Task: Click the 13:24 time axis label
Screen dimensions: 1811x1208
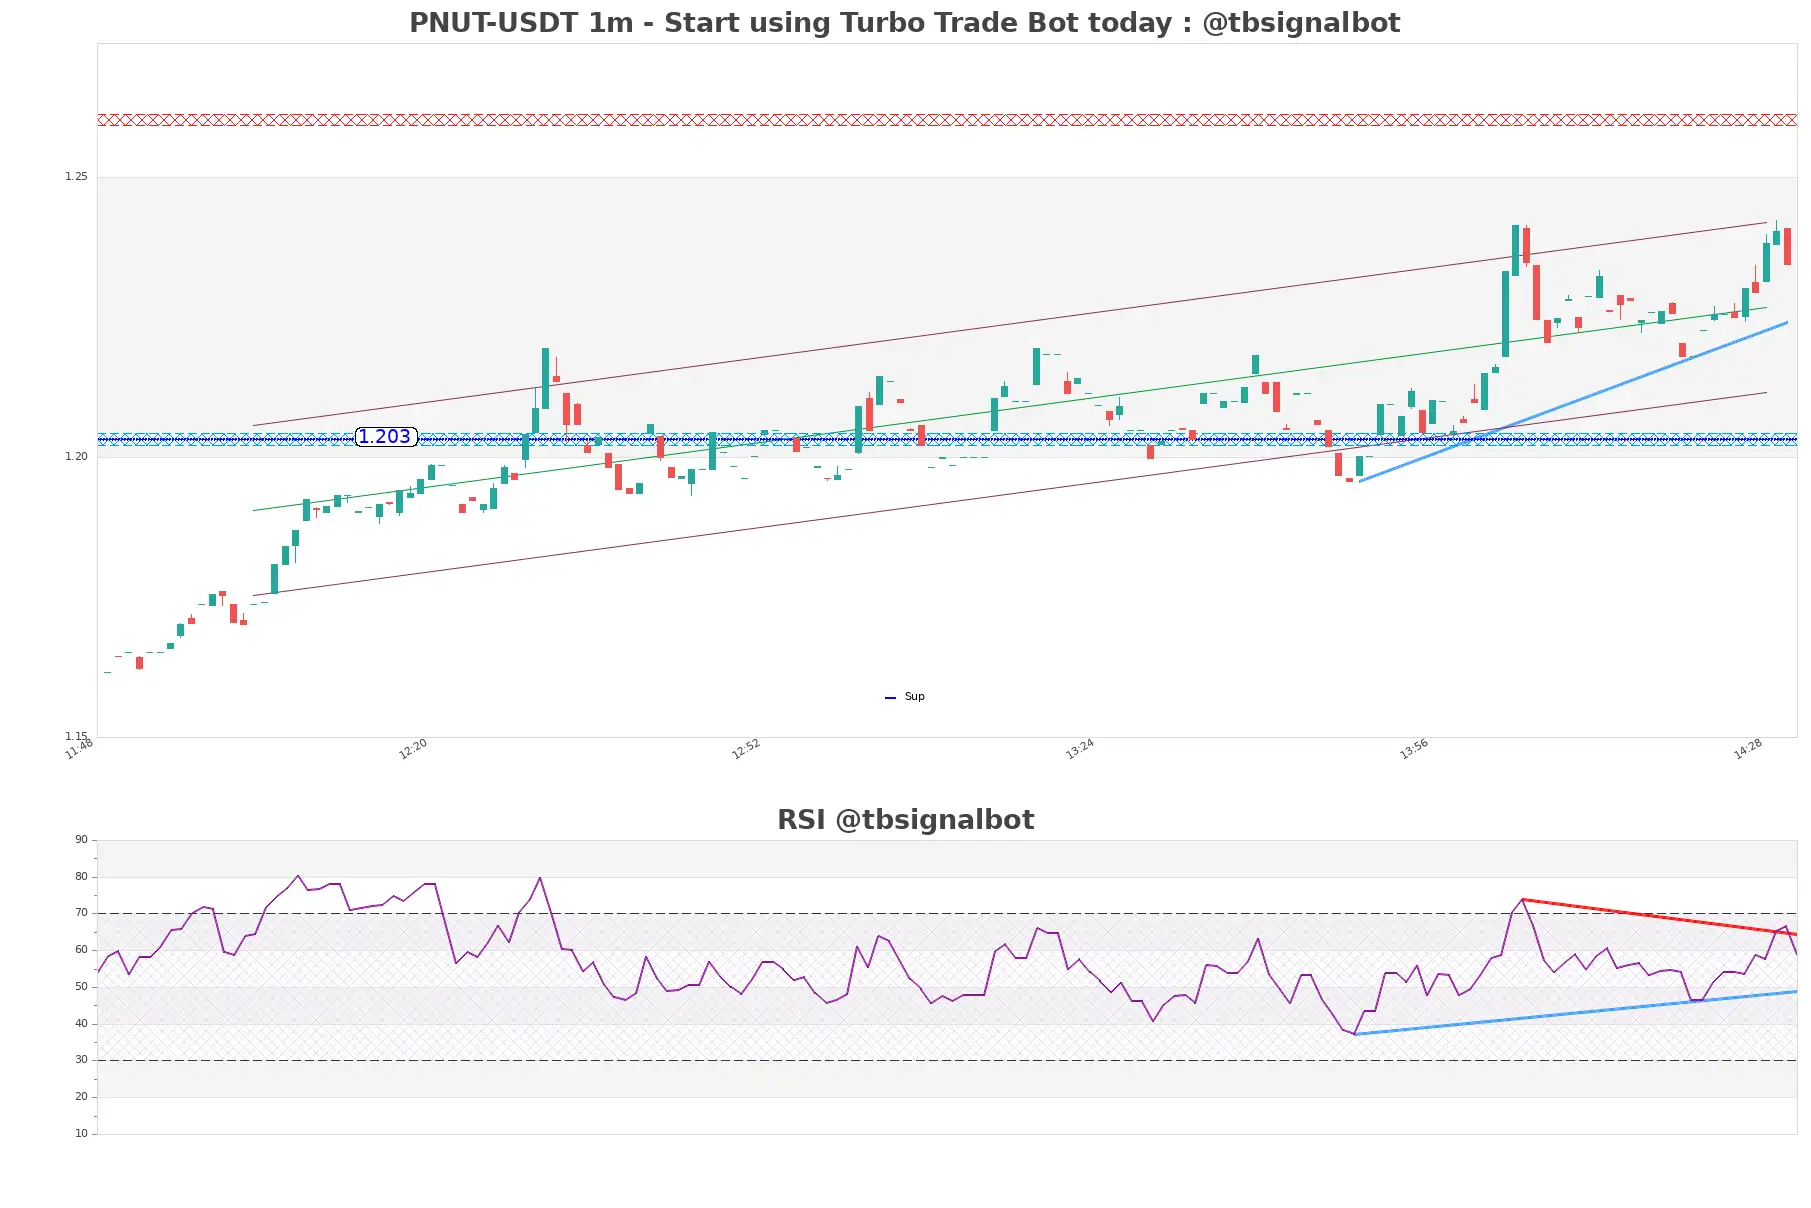Action: (1080, 749)
